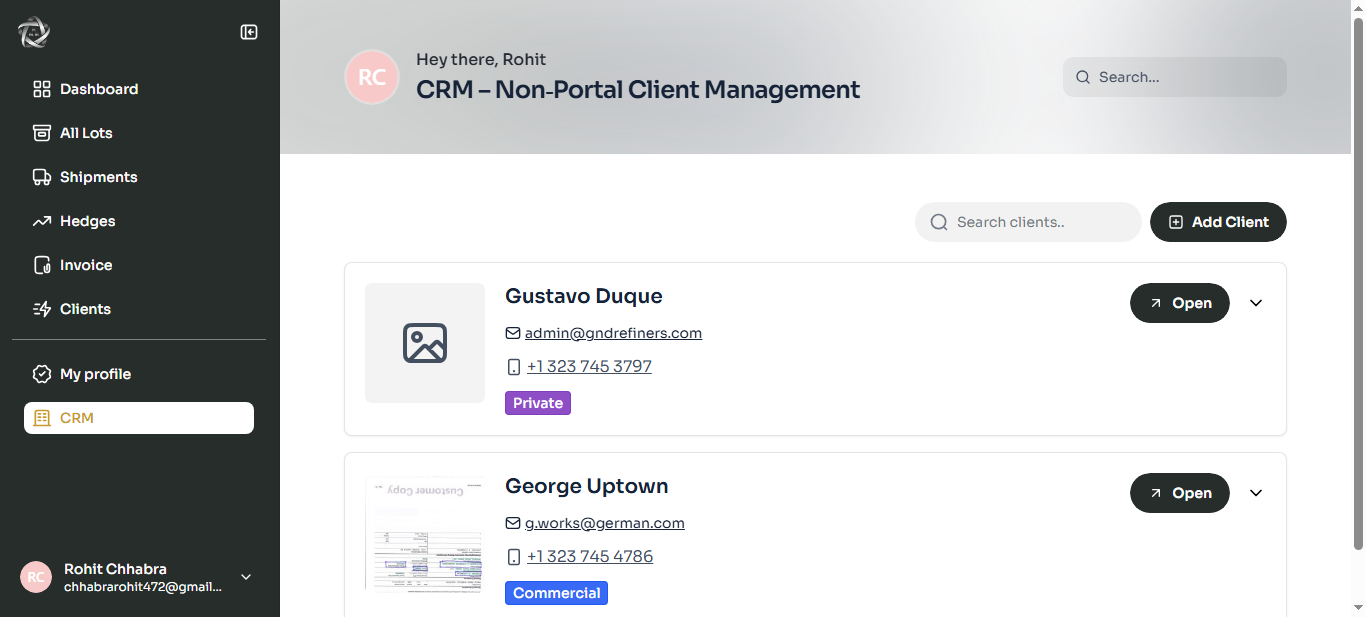Screen dimensions: 1366x617
Task: Click the Invoice paperclip document icon
Action: coord(42,265)
